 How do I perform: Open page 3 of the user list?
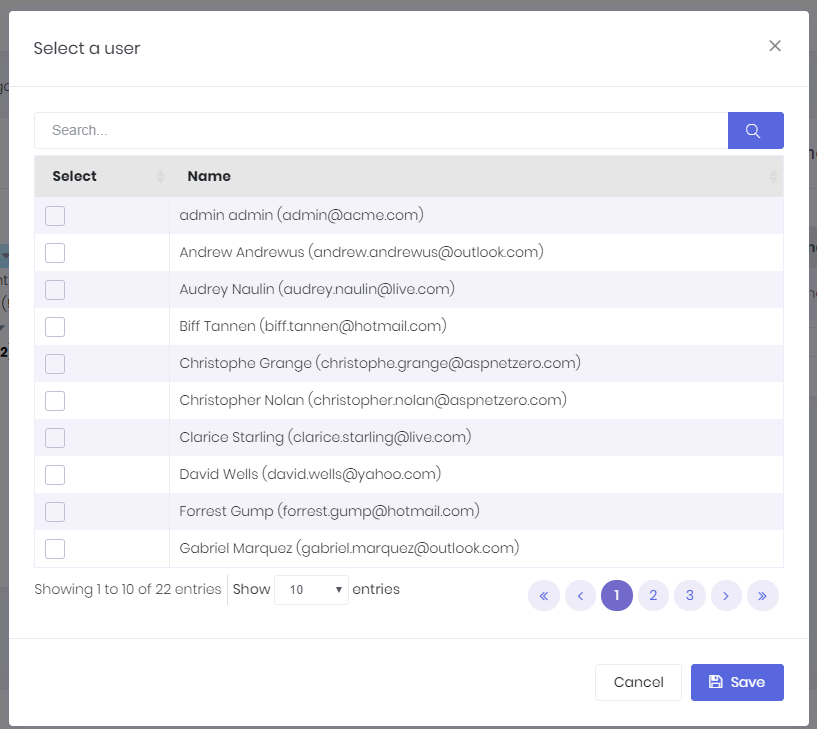point(690,595)
